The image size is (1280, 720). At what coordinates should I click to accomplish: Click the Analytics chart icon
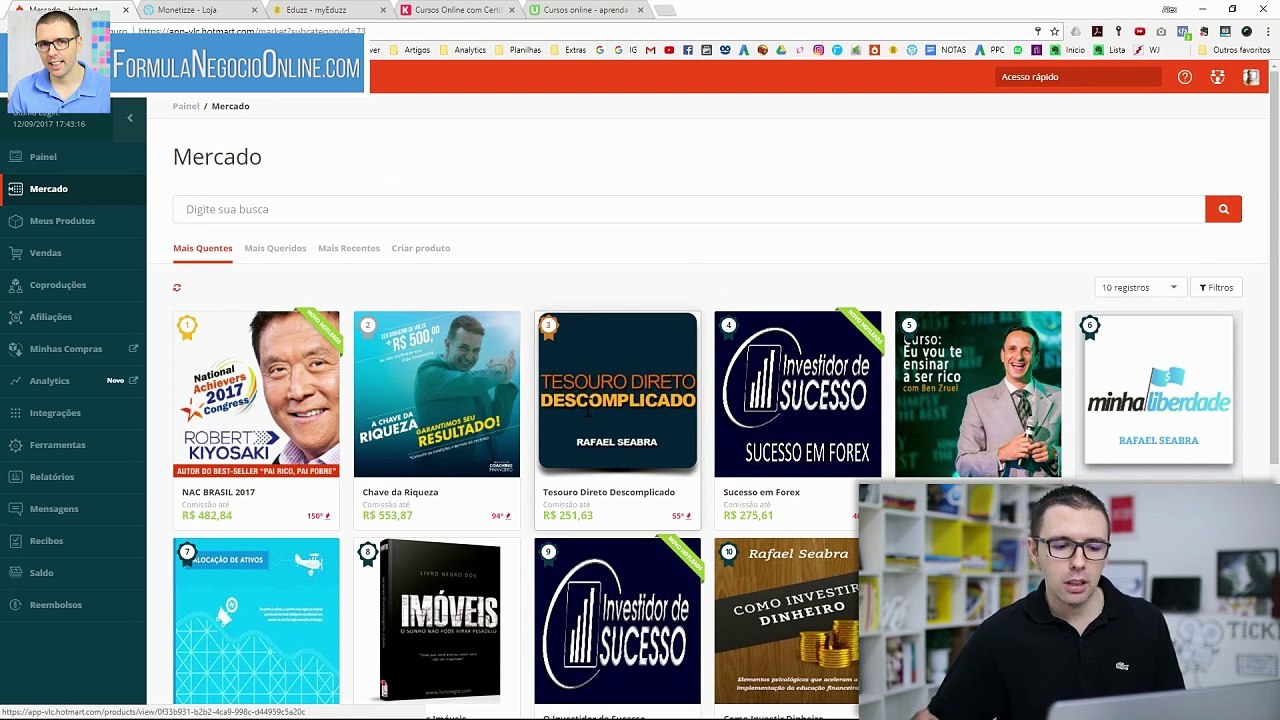(15, 381)
